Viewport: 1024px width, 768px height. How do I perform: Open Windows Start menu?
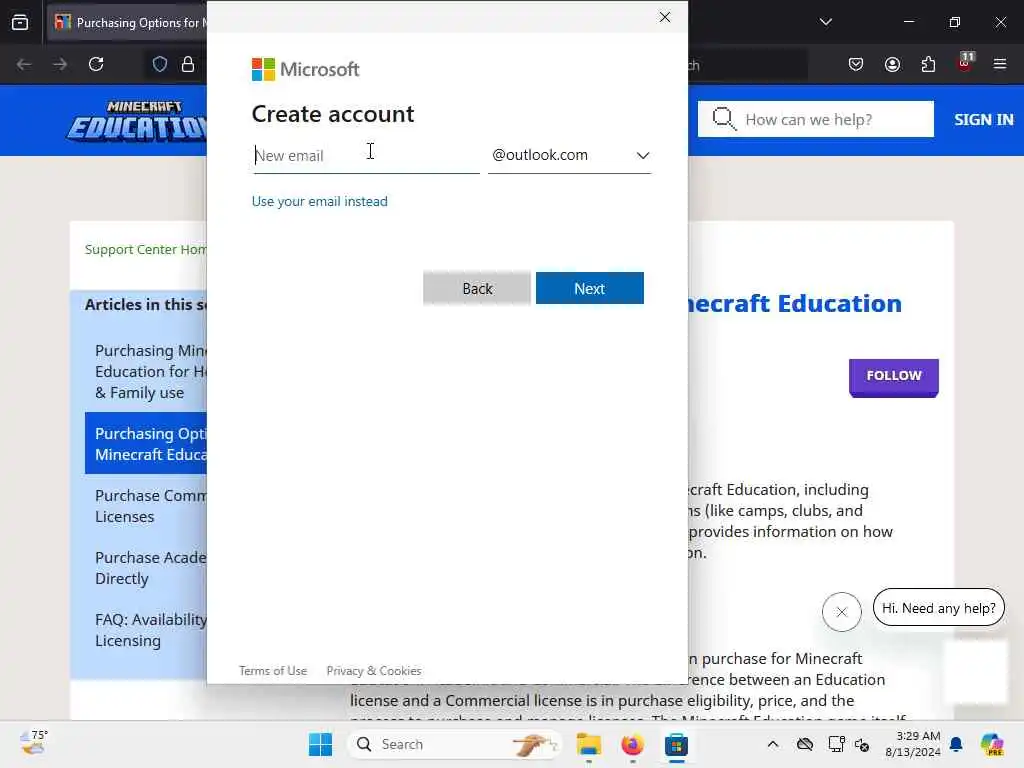click(320, 744)
